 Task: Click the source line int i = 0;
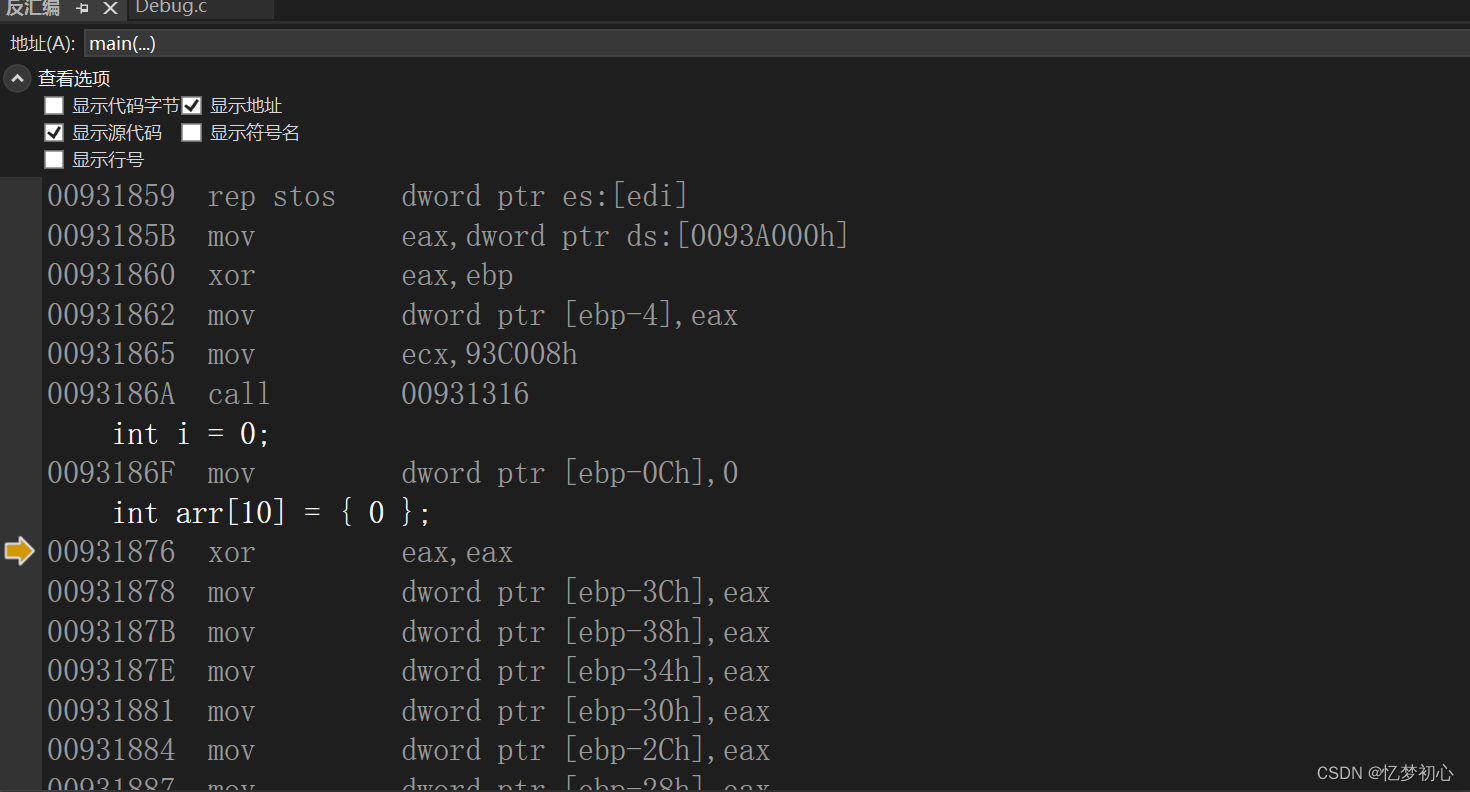pyautogui.click(x=191, y=434)
